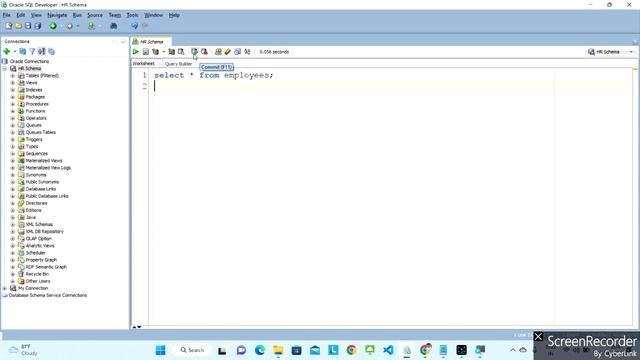640x360 pixels.
Task: Select the Other Users tree item
Action: click(38, 281)
